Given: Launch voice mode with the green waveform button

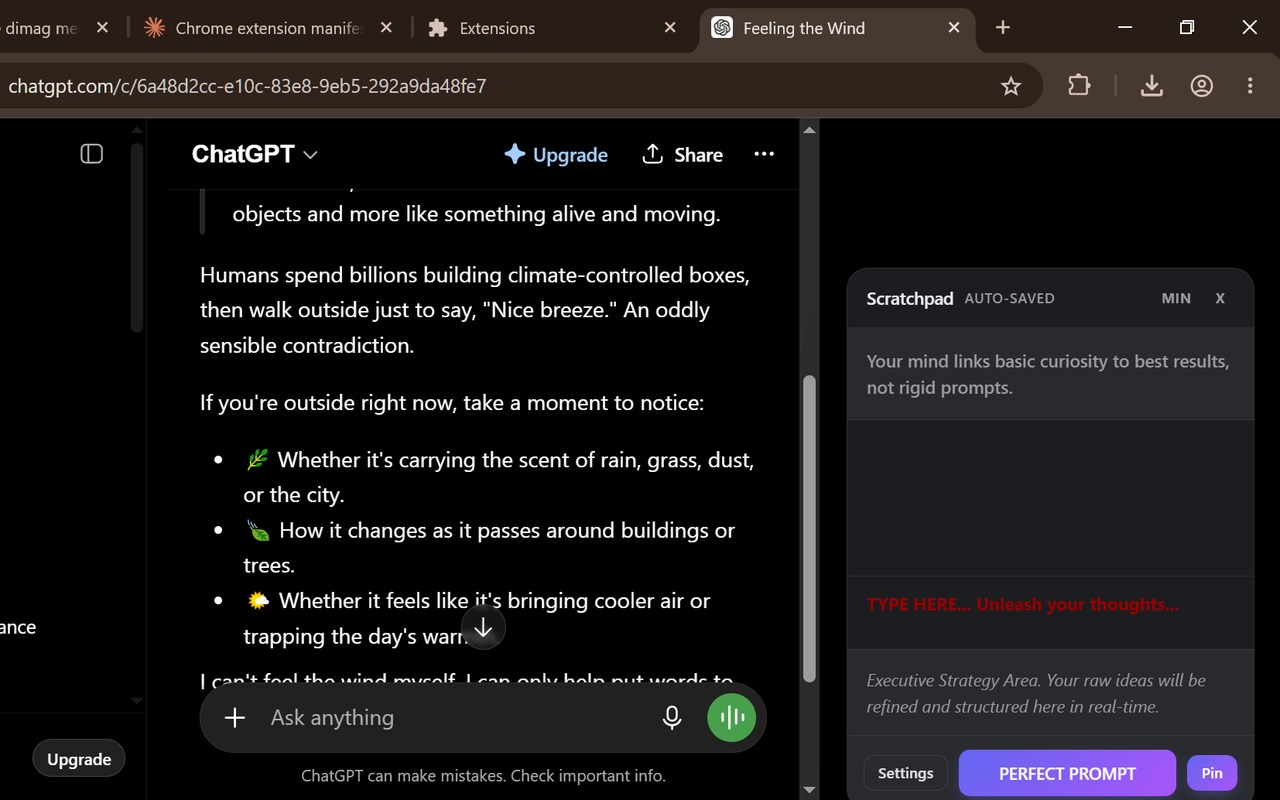Looking at the screenshot, I should click(x=732, y=717).
